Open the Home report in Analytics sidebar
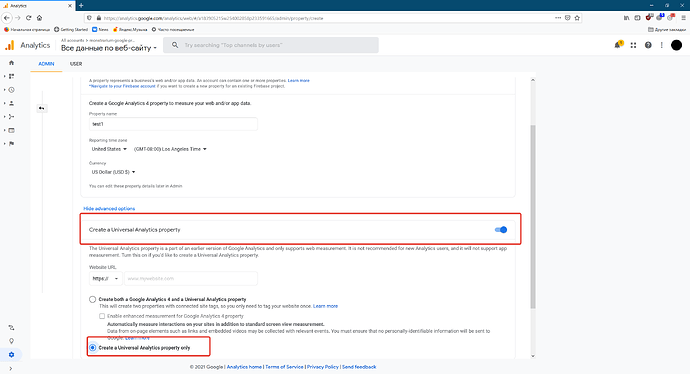The width and height of the screenshot is (690, 374). pos(11,63)
